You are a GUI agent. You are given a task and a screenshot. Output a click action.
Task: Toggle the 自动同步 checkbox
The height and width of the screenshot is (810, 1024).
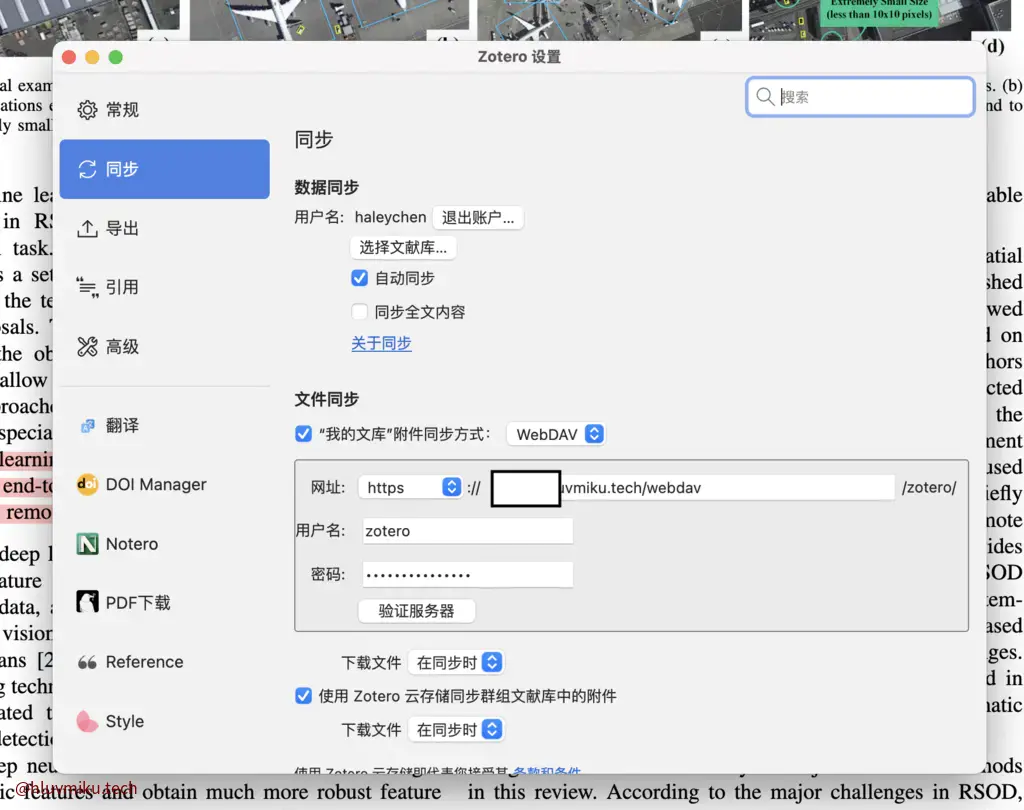point(359,278)
